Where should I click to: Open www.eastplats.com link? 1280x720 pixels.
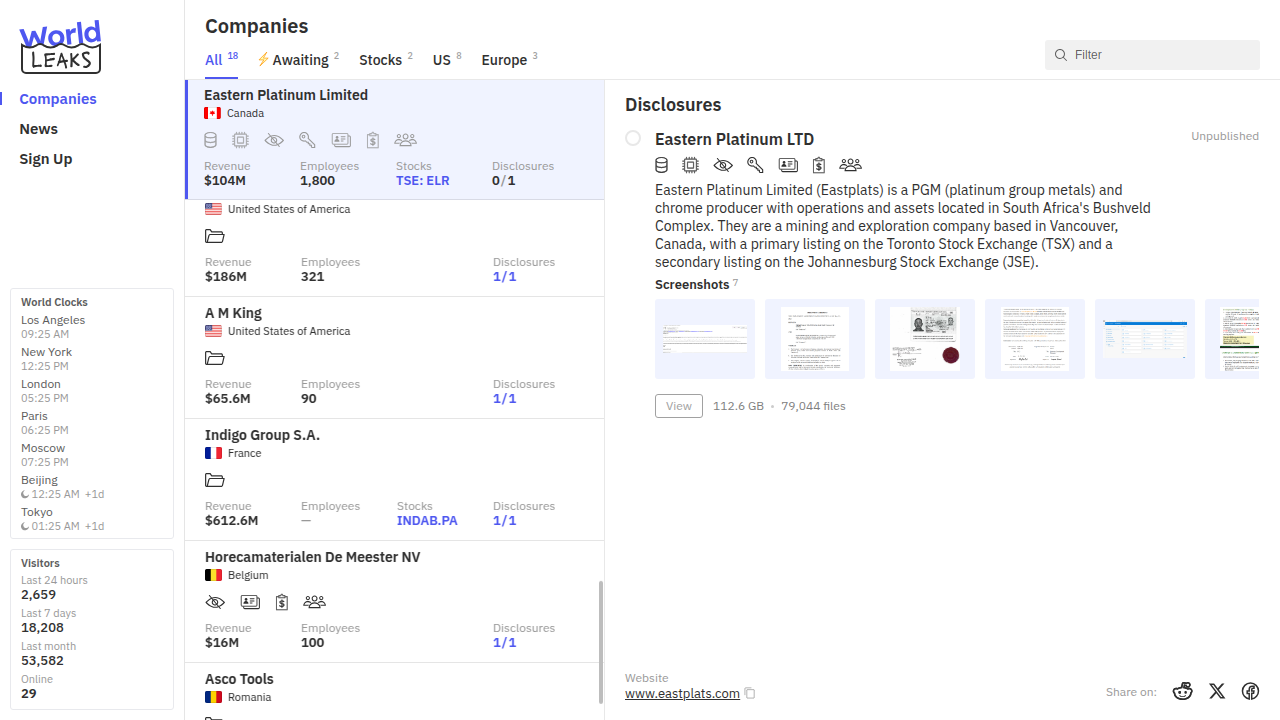[x=682, y=693]
